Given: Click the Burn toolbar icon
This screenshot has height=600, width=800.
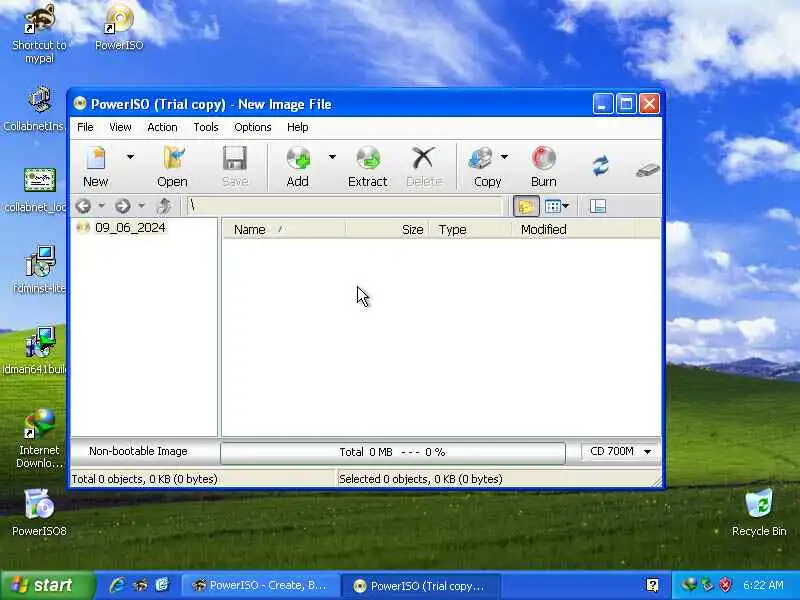Looking at the screenshot, I should click(x=544, y=166).
